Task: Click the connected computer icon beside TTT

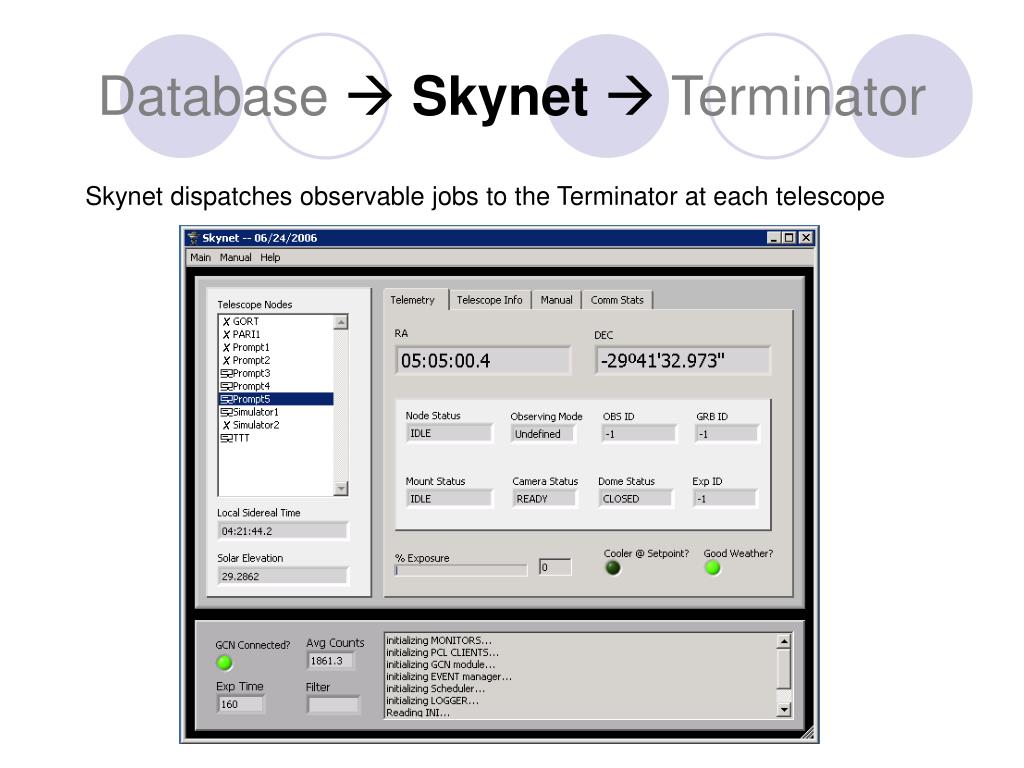Action: click(x=226, y=438)
